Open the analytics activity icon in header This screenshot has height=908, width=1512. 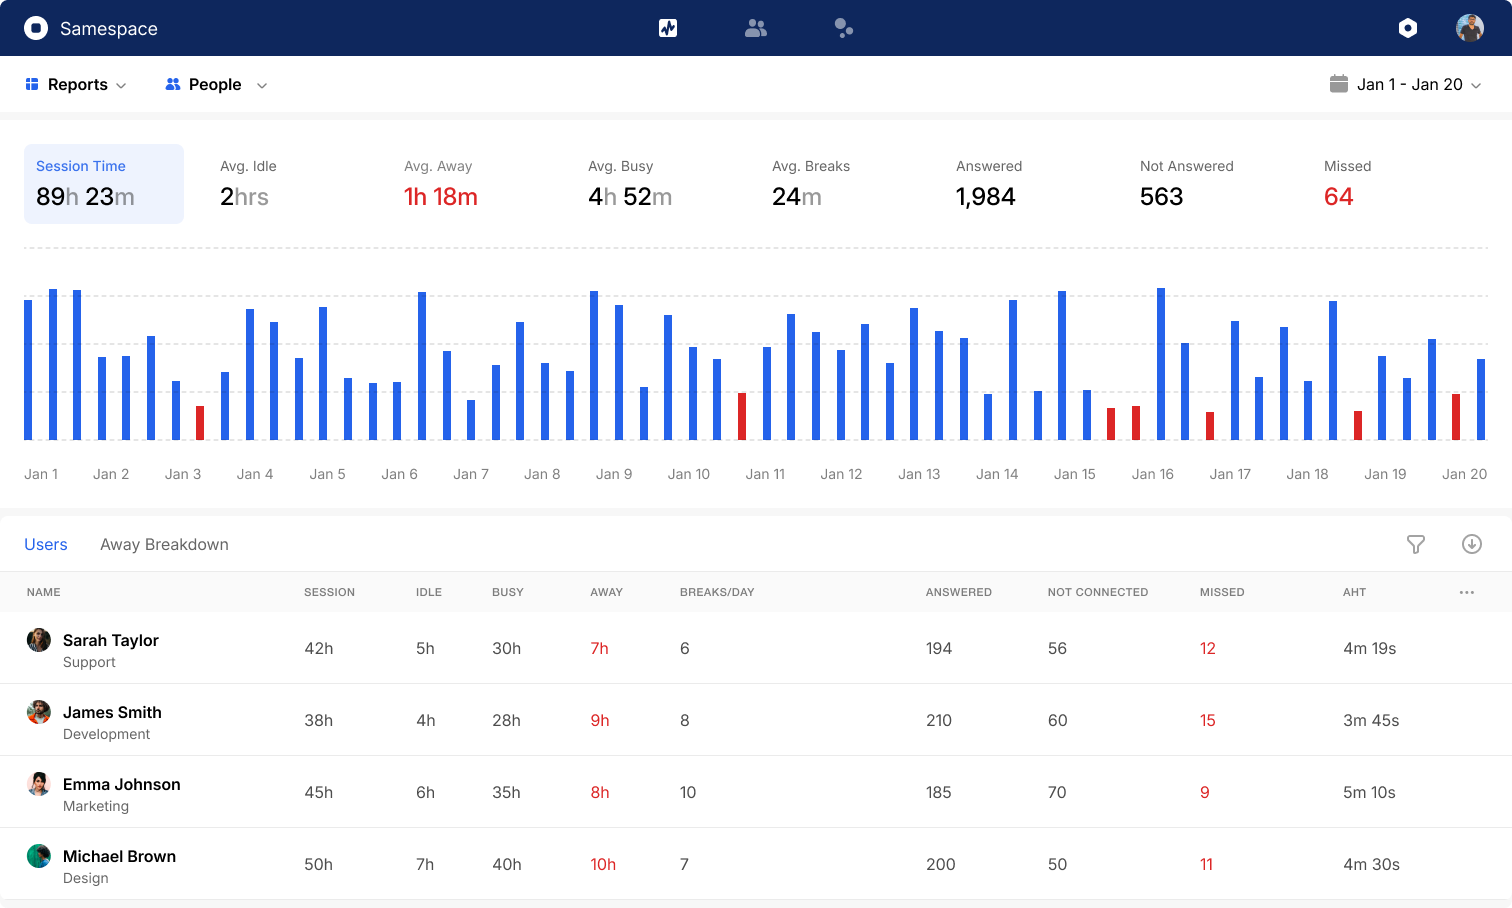pyautogui.click(x=668, y=28)
